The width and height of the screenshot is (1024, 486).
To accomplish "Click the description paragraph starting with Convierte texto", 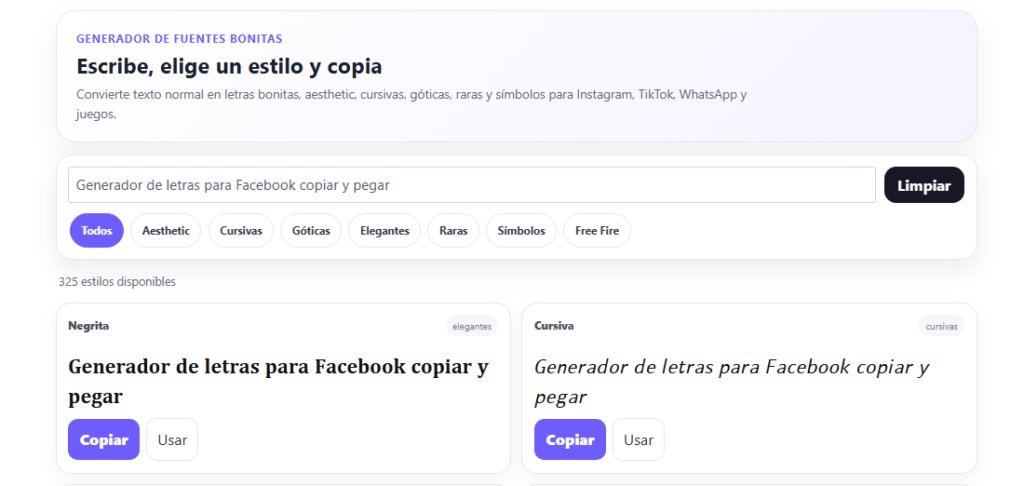I will [411, 104].
